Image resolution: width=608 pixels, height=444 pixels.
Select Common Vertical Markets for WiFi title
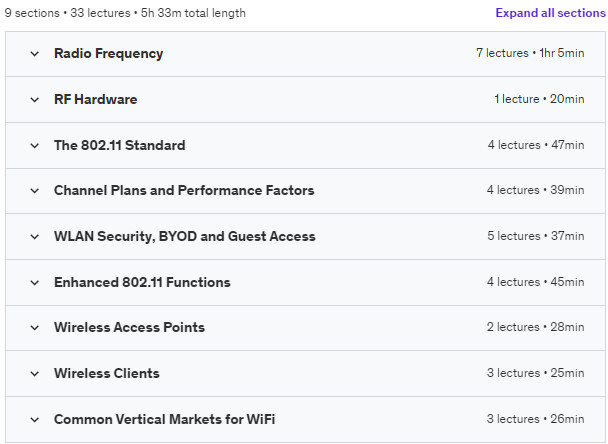[164, 419]
